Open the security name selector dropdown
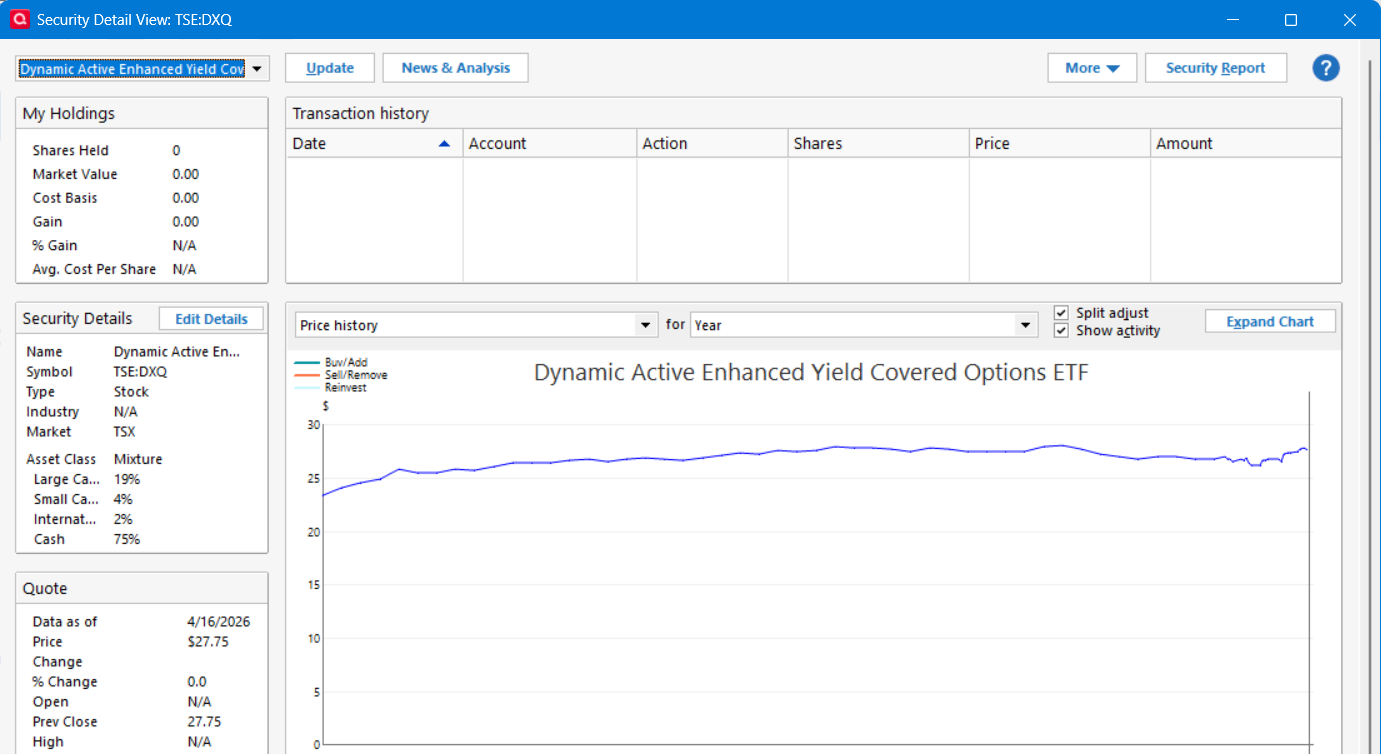This screenshot has width=1381, height=754. [258, 69]
